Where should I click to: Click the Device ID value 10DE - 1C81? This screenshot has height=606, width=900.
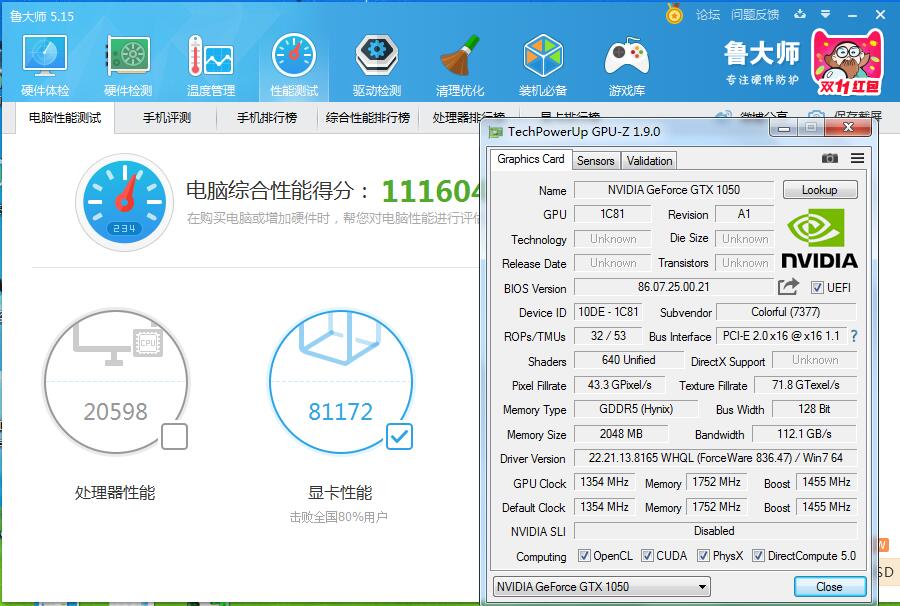[608, 312]
